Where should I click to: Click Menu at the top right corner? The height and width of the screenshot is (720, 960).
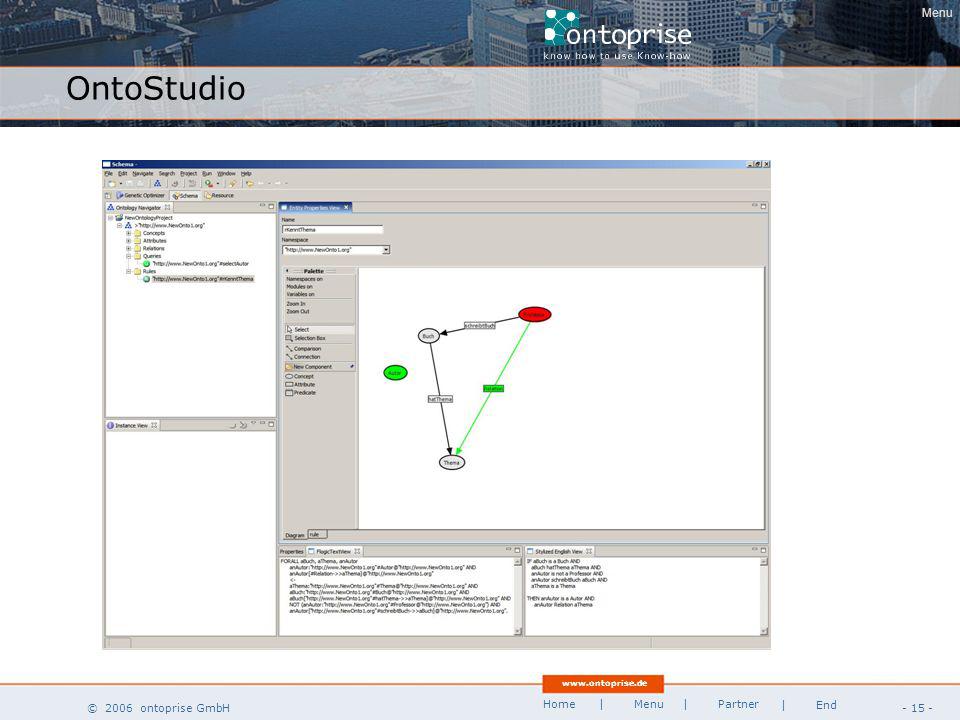click(937, 13)
